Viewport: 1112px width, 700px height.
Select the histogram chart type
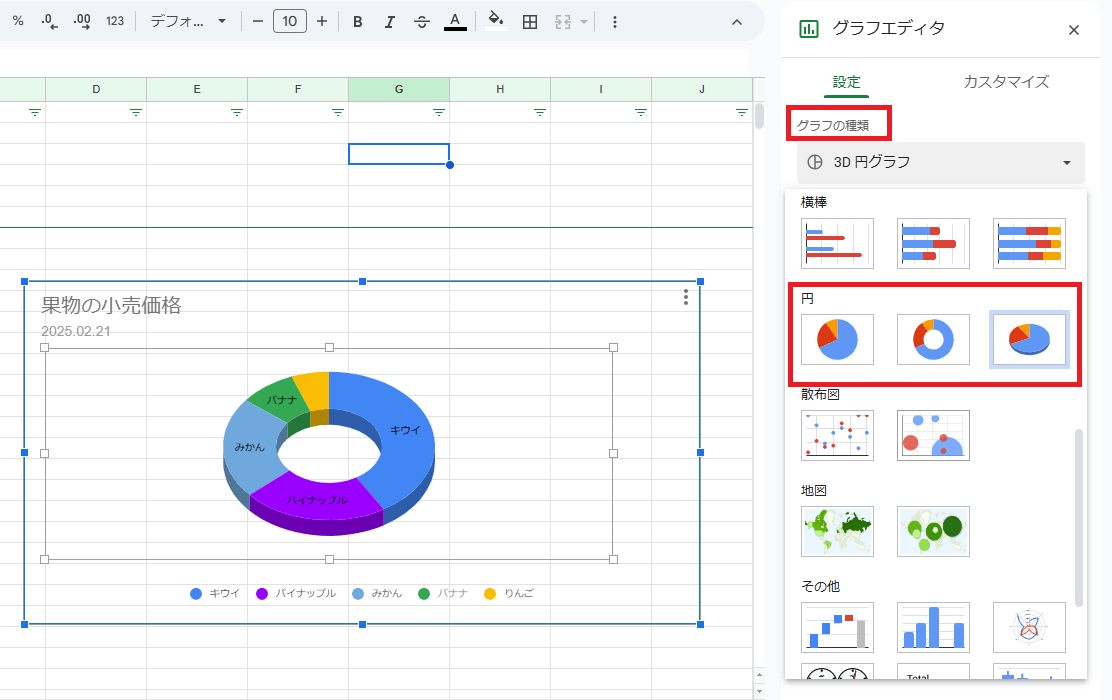(x=933, y=628)
